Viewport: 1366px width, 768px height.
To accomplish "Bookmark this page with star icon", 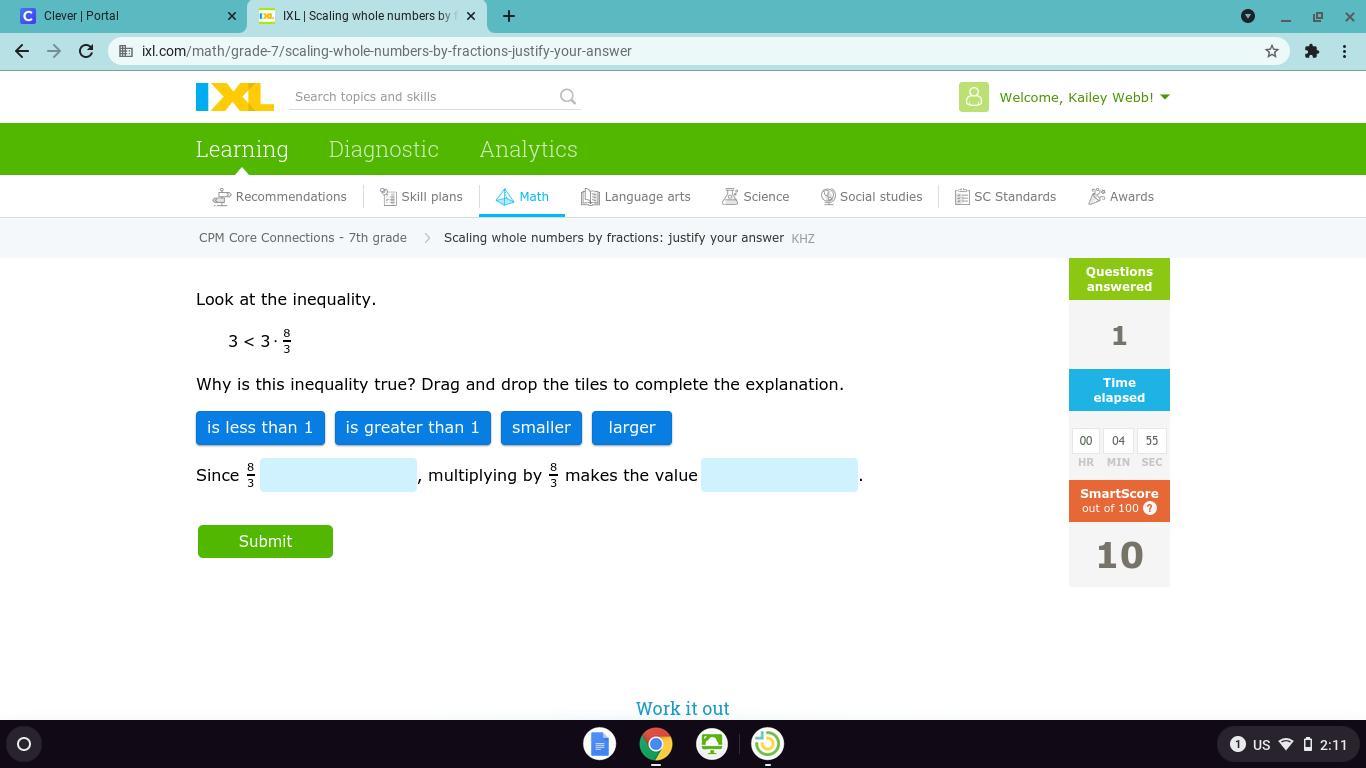I will point(1272,51).
